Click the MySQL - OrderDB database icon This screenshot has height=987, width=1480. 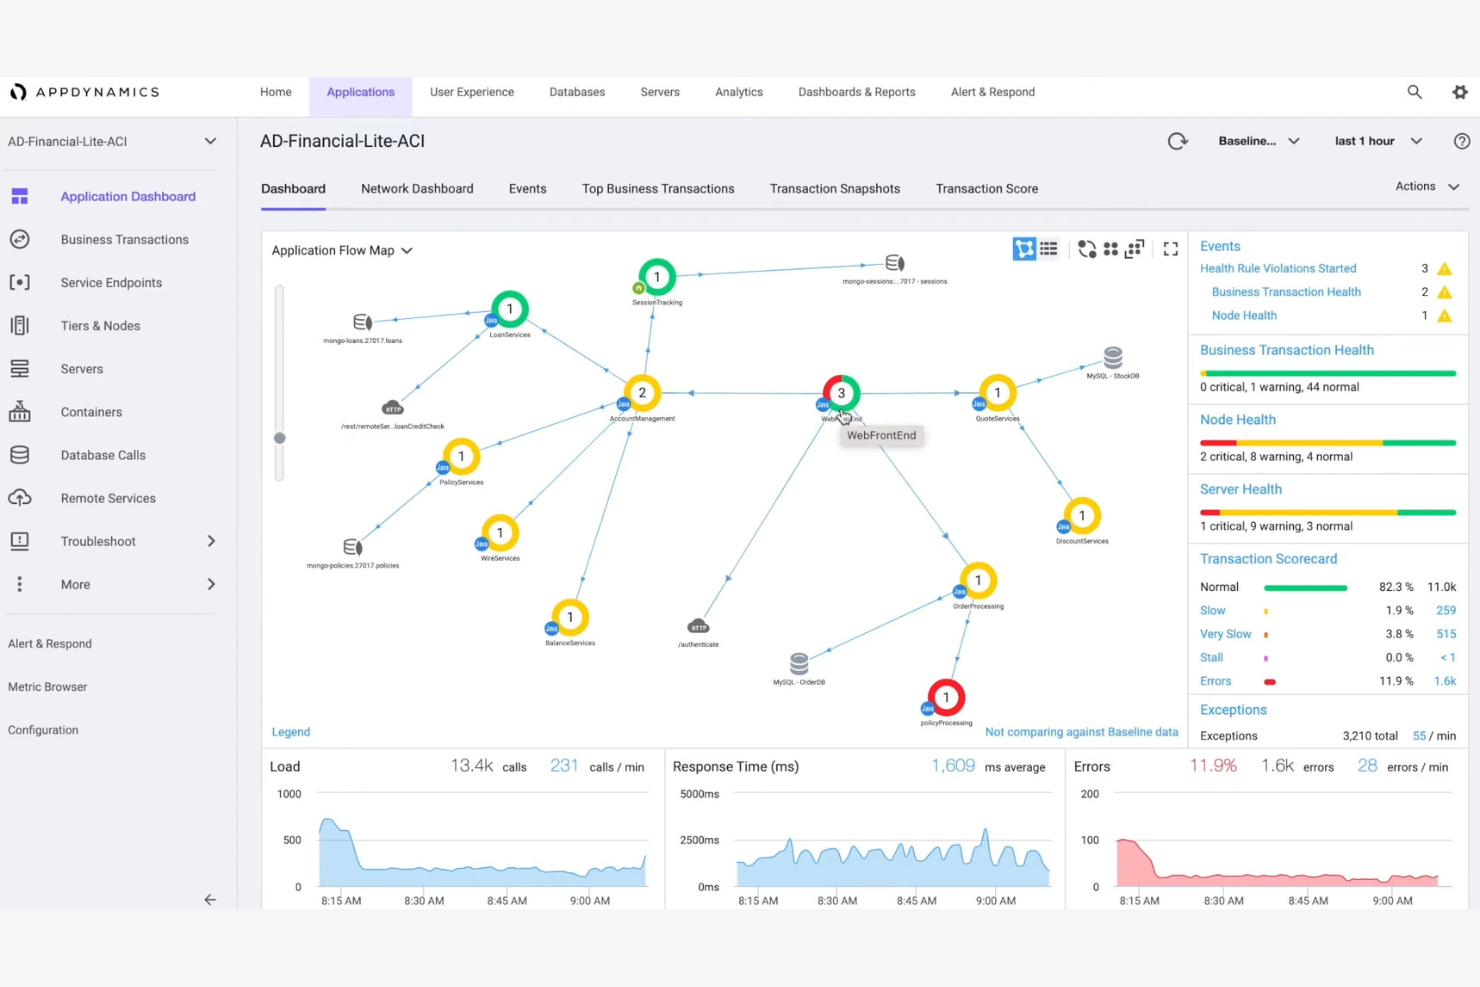pyautogui.click(x=799, y=664)
